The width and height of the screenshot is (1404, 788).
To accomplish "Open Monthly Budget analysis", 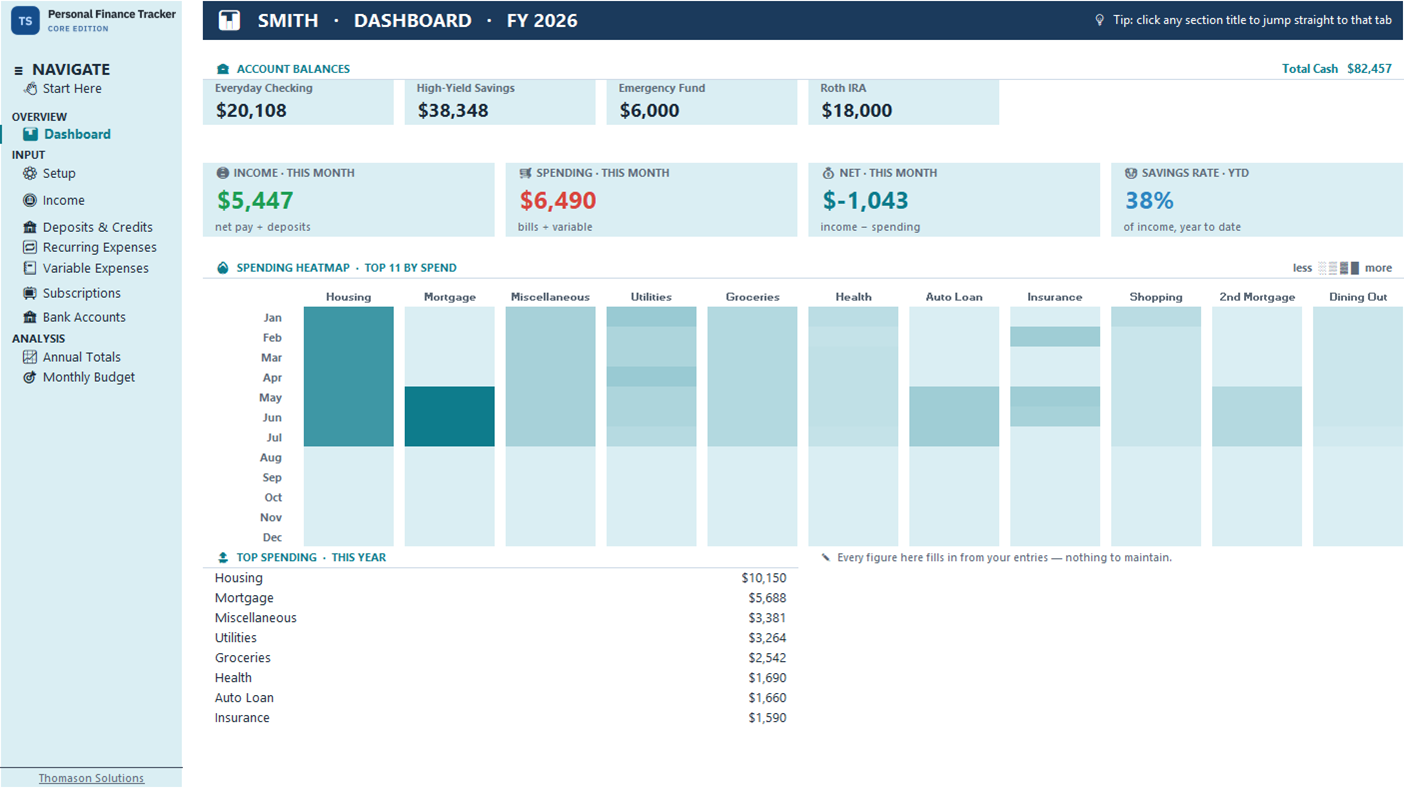I will tap(89, 377).
